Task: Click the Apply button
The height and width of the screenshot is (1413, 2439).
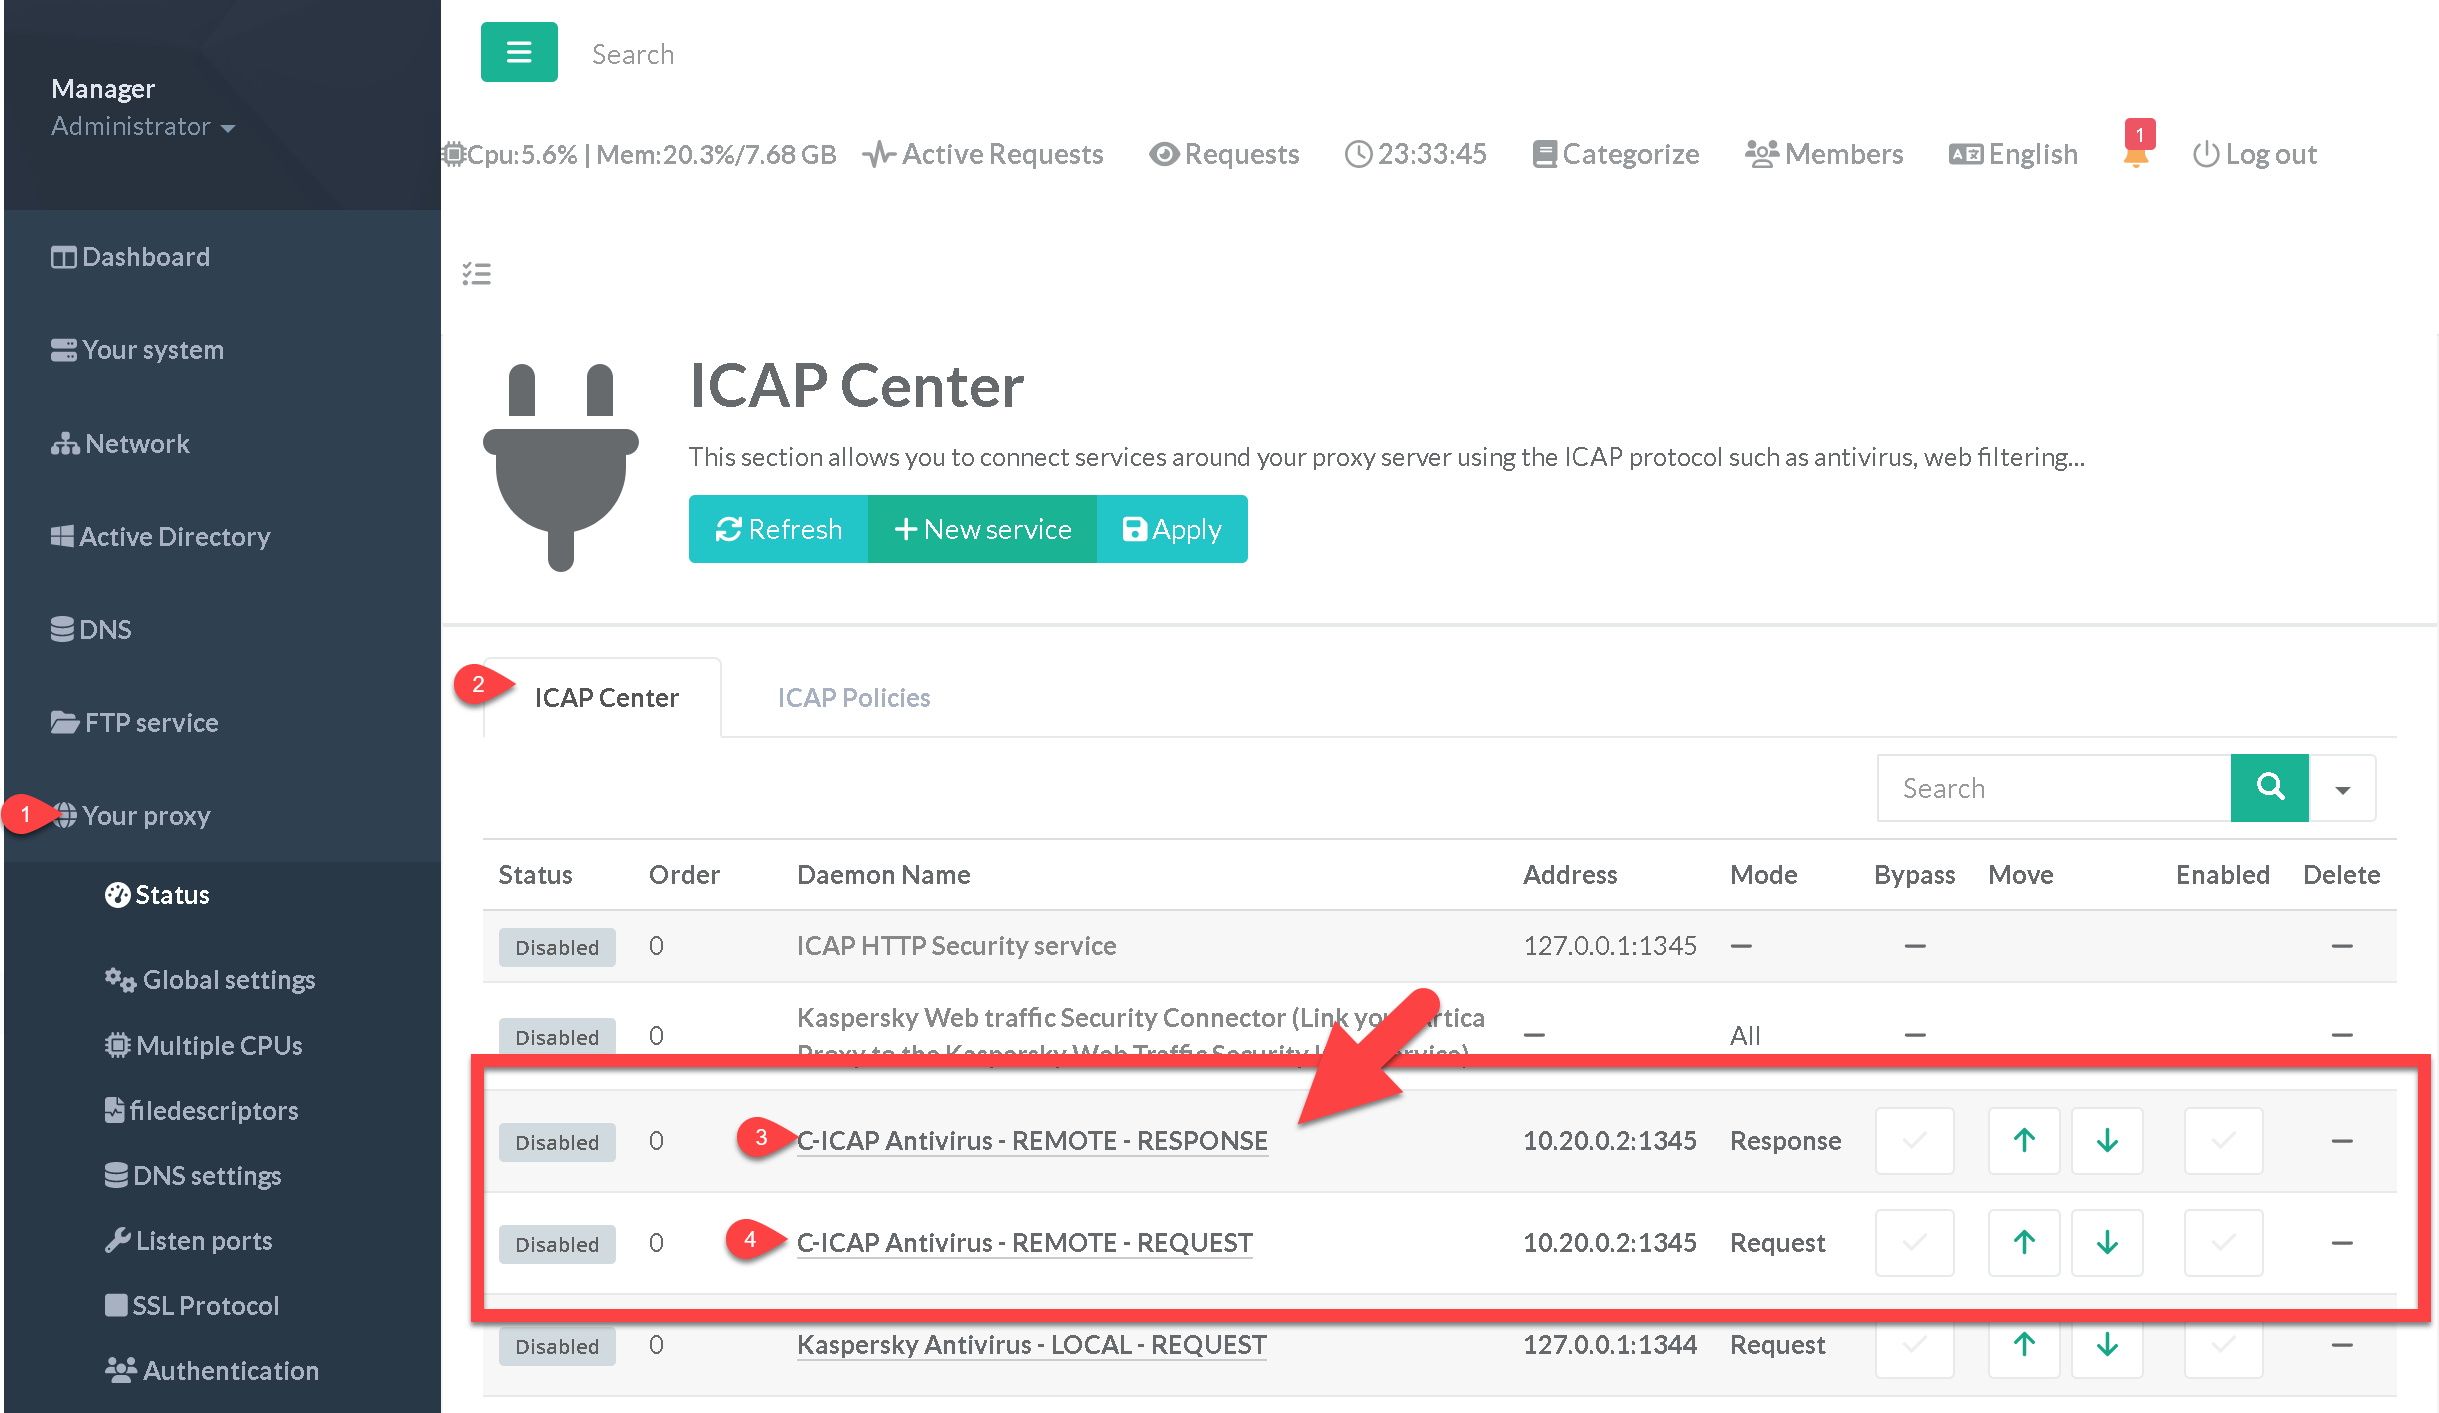Action: click(1172, 529)
